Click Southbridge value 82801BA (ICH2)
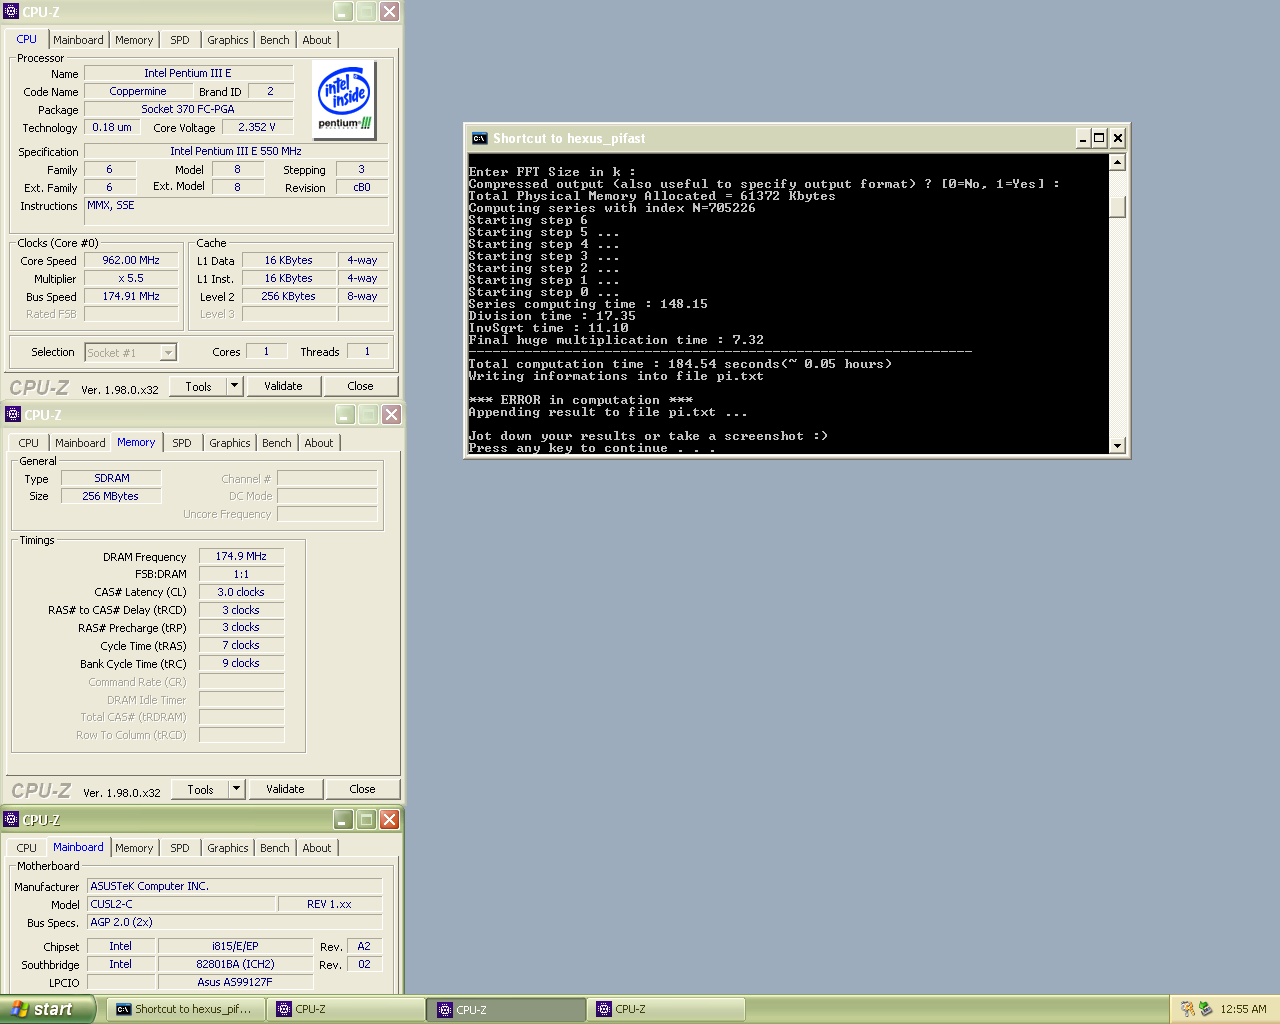1280x1024 pixels. tap(236, 964)
